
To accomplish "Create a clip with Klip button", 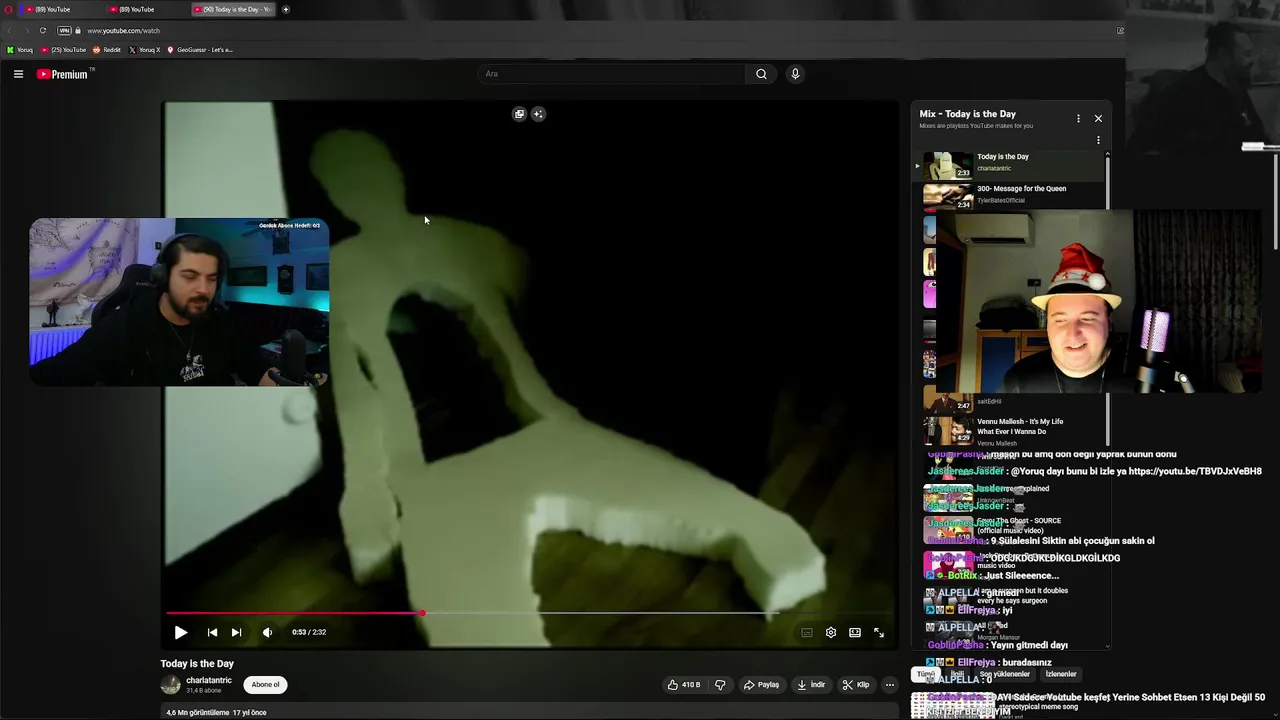I will pos(856,685).
